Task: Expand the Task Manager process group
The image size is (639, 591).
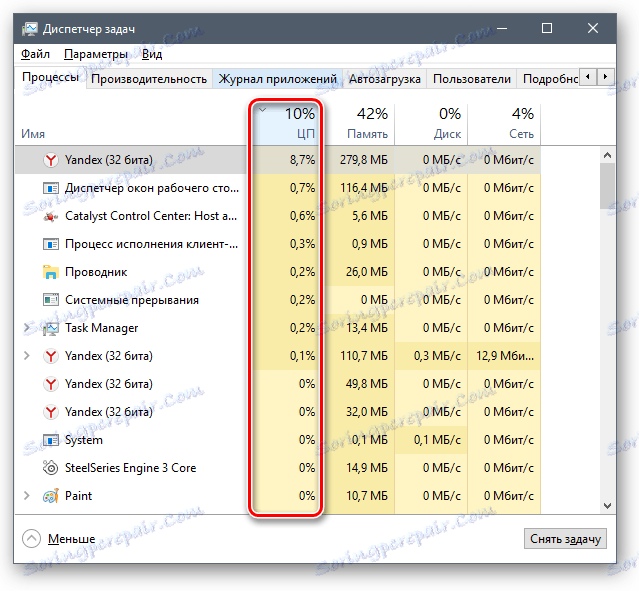Action: (x=27, y=328)
